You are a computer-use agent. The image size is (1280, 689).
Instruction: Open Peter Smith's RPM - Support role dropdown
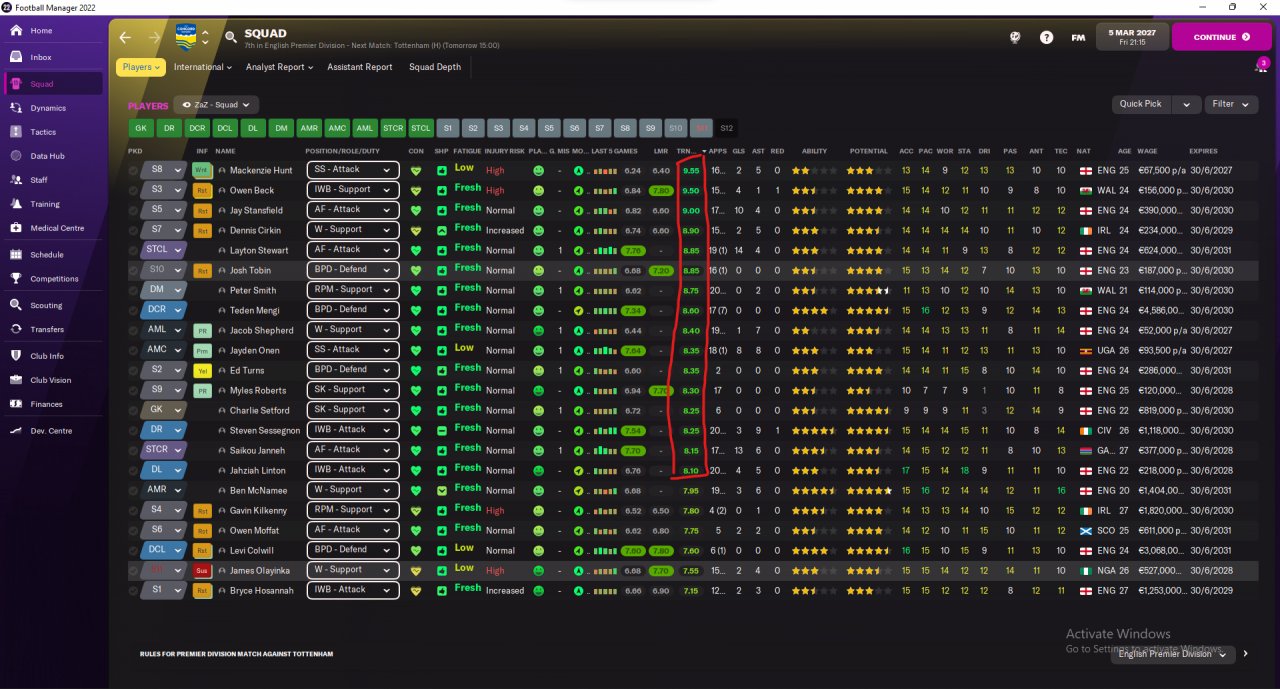tap(352, 290)
